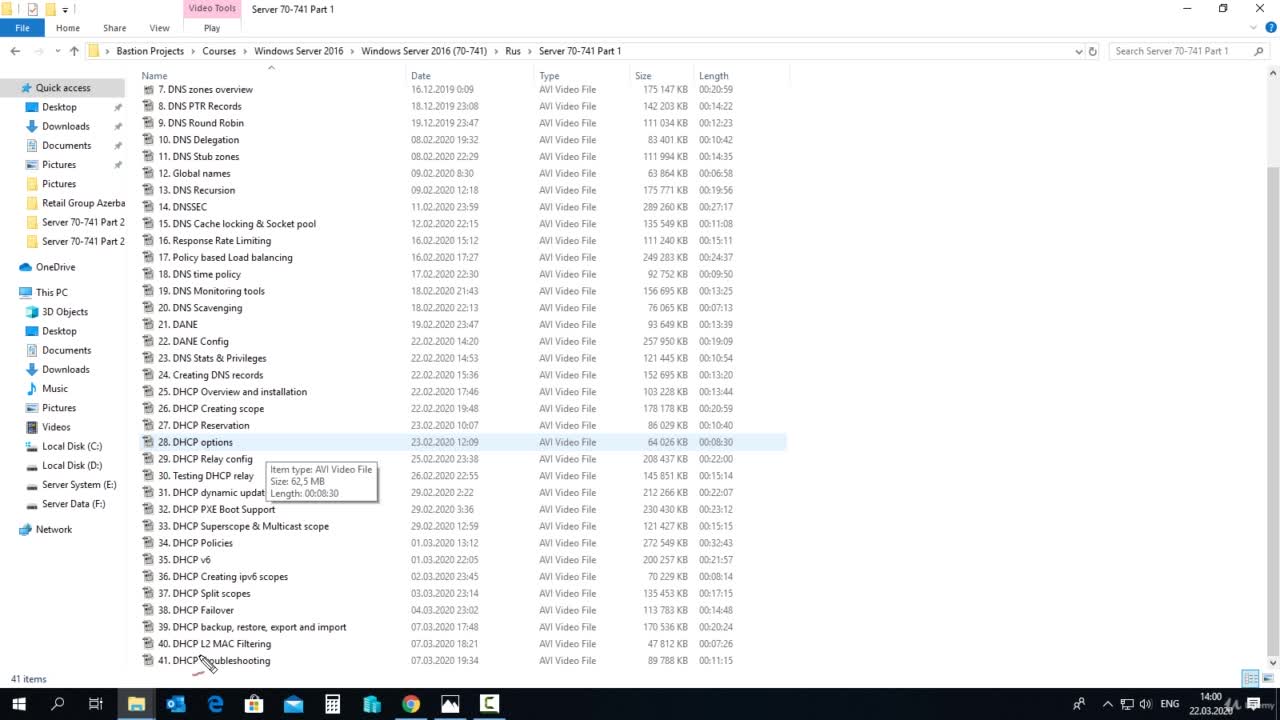Navigate to Windows Server 2016 (70-741) breadcrumb
This screenshot has height=720, width=1280.
click(424, 51)
